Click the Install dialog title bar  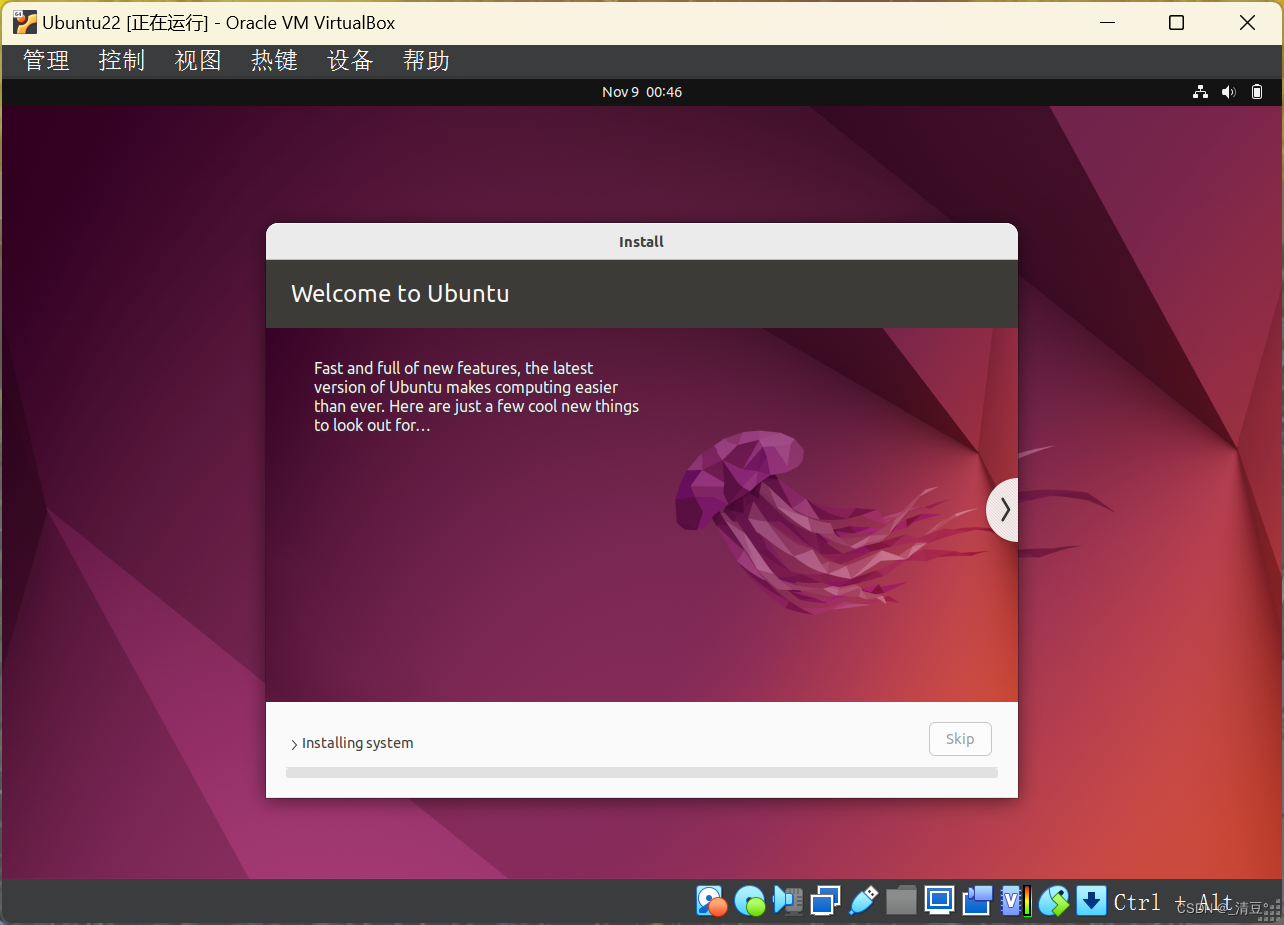642,241
